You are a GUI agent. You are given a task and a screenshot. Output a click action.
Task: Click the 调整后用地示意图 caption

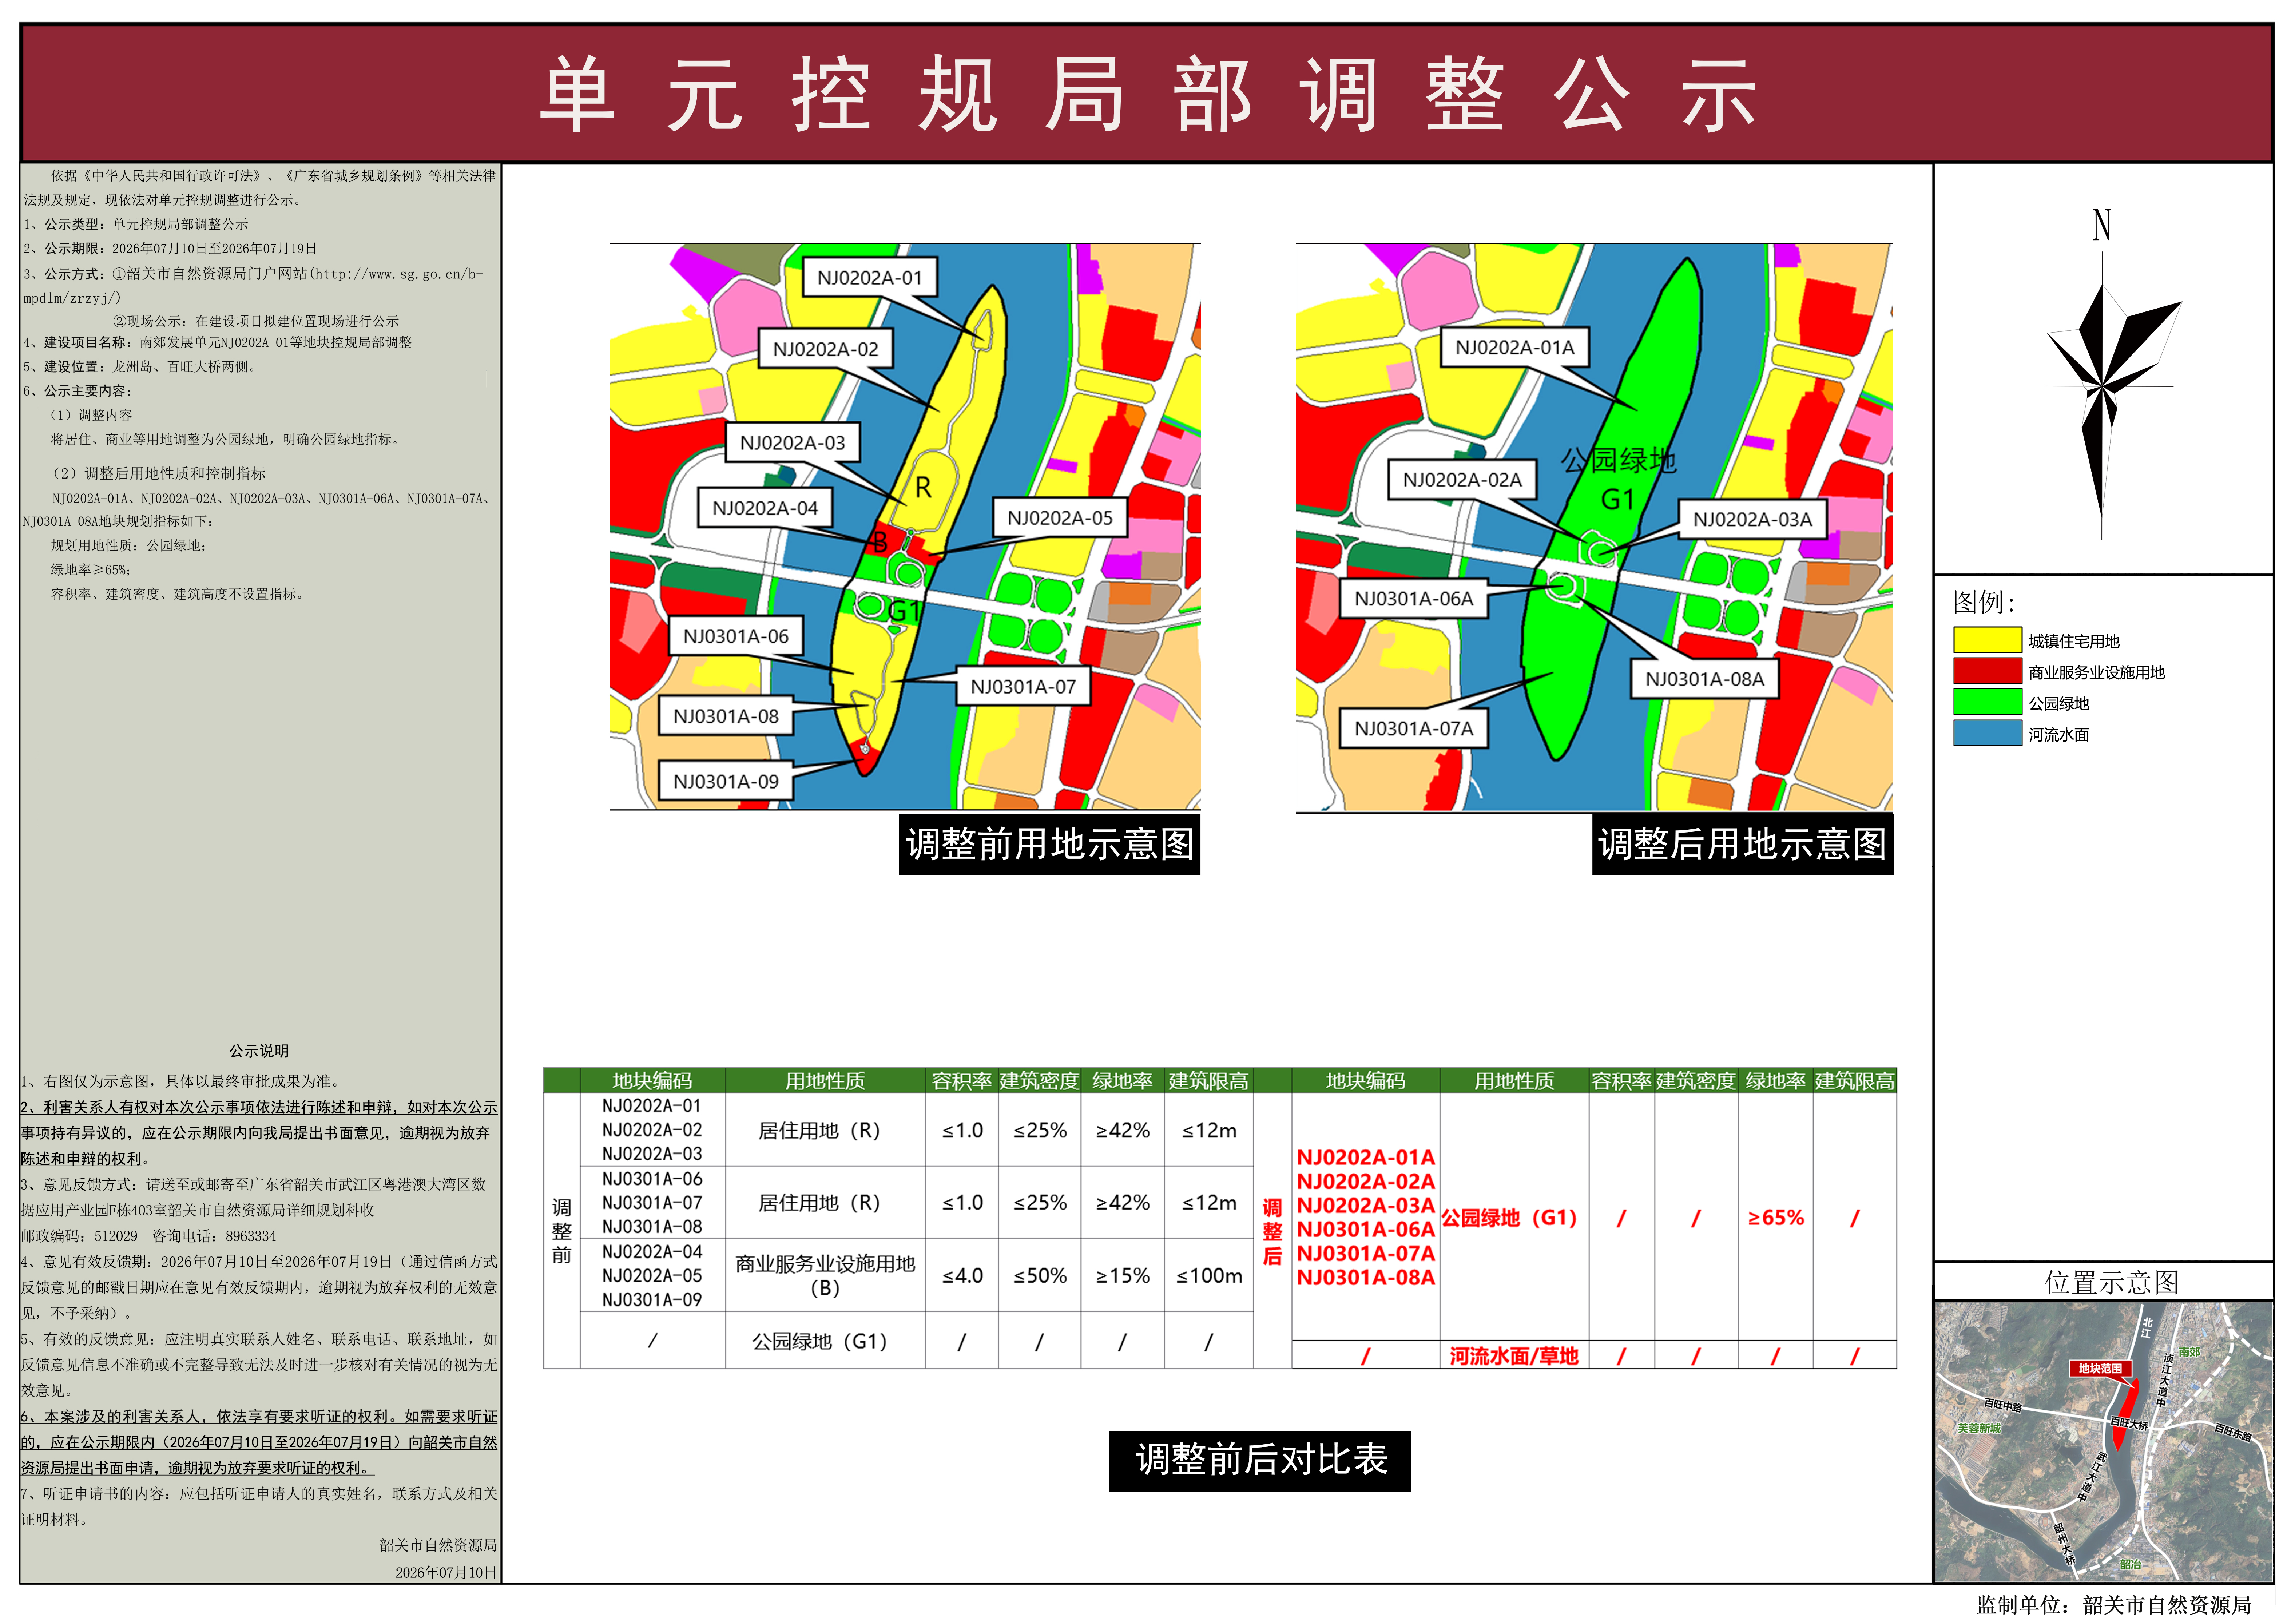pyautogui.click(x=1742, y=844)
